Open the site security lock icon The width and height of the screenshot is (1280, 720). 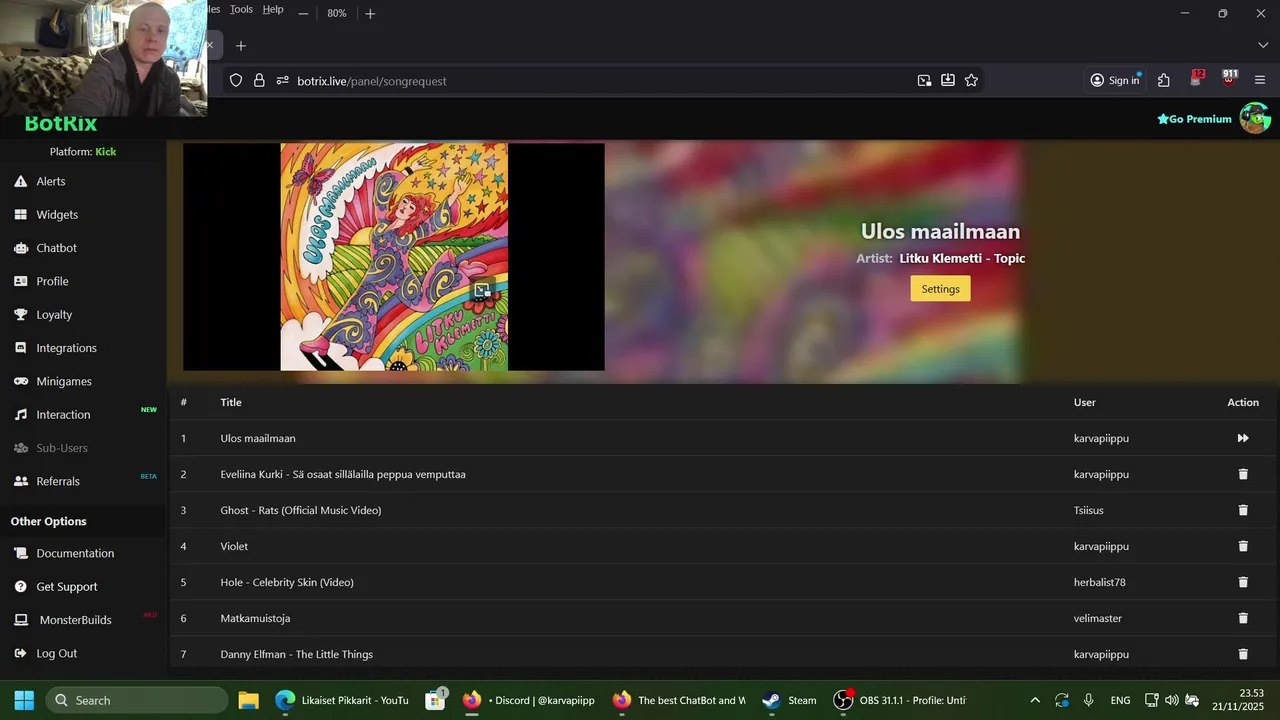point(259,81)
